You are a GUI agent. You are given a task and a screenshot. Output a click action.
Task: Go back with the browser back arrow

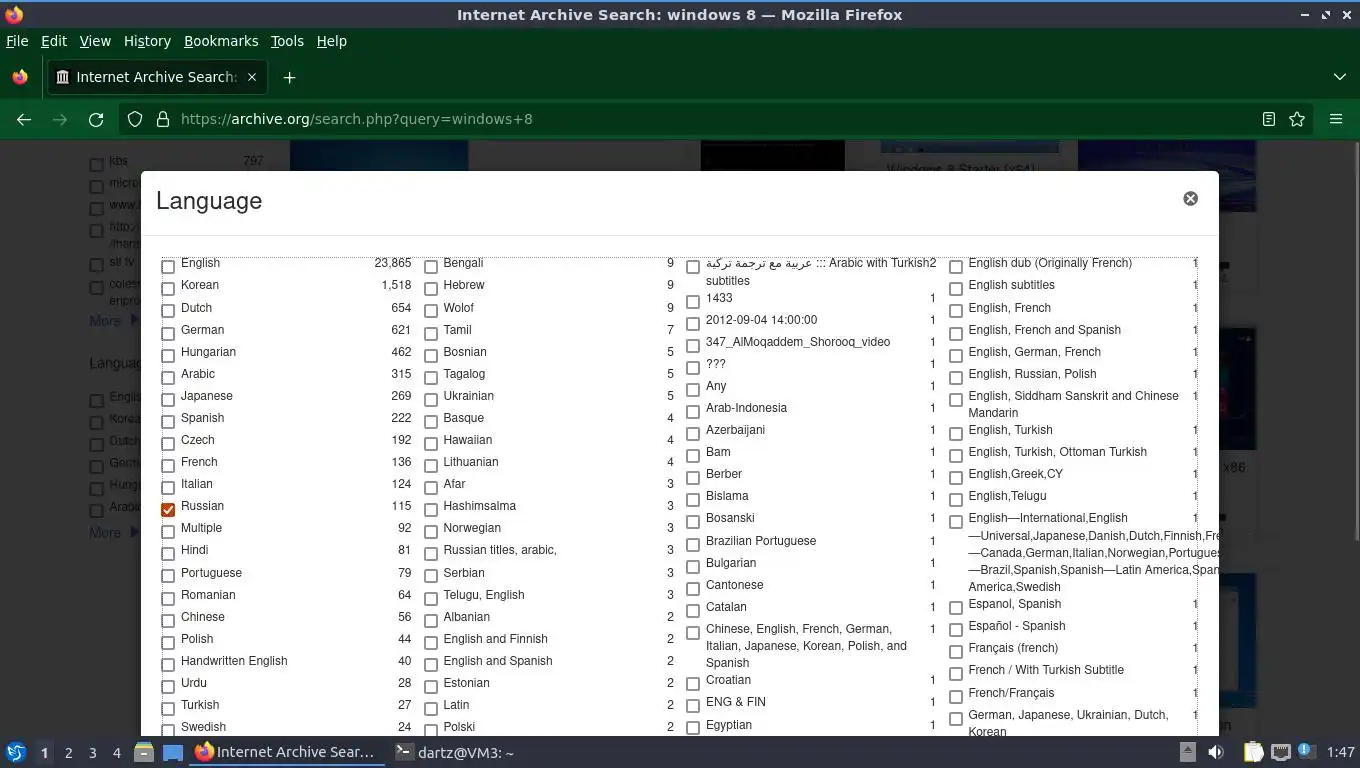coord(24,119)
